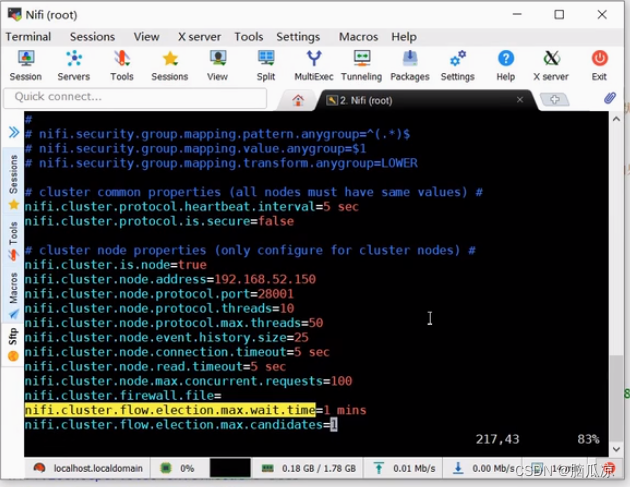Click the nifi.cluster.node.max.concurrent.requests=100 line
The height and width of the screenshot is (487, 630).
(188, 381)
